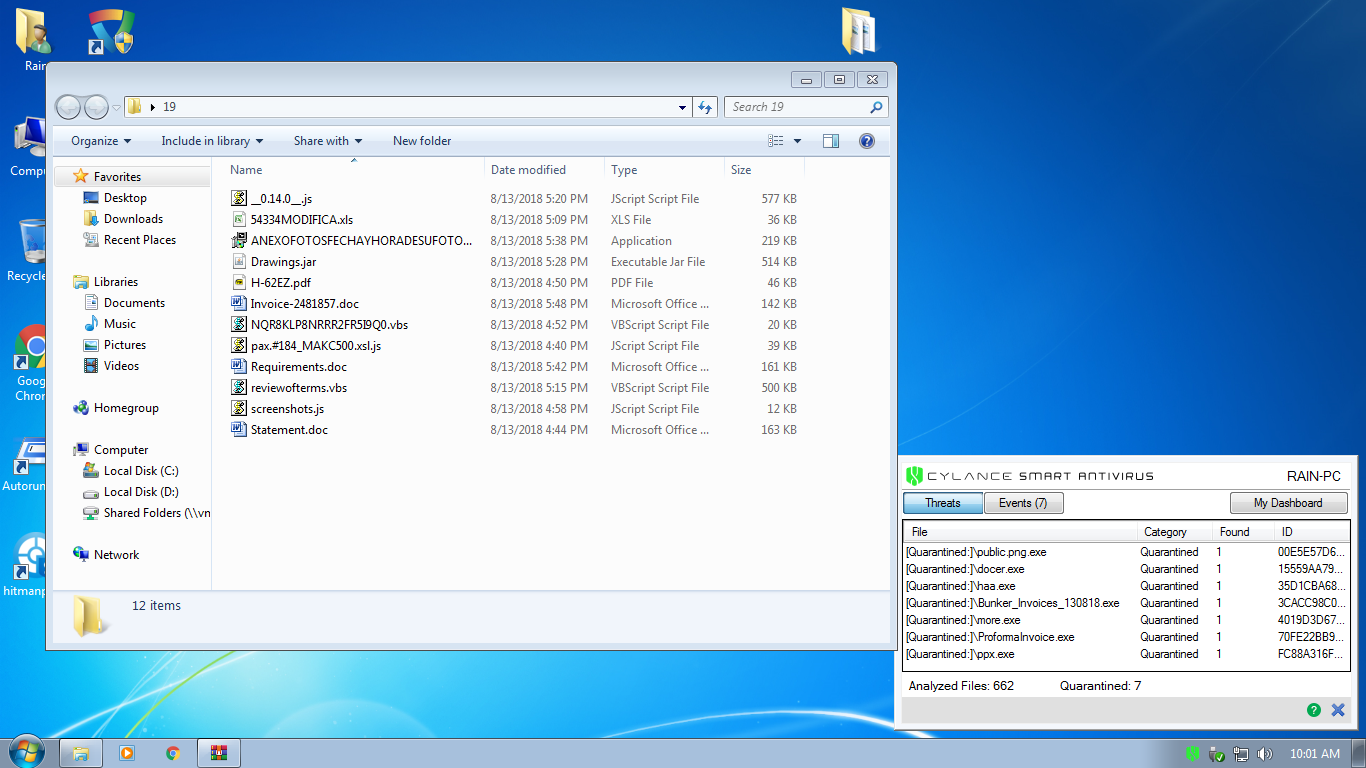Click the refresh button beside address bar
The image size is (1366, 768).
click(x=705, y=107)
